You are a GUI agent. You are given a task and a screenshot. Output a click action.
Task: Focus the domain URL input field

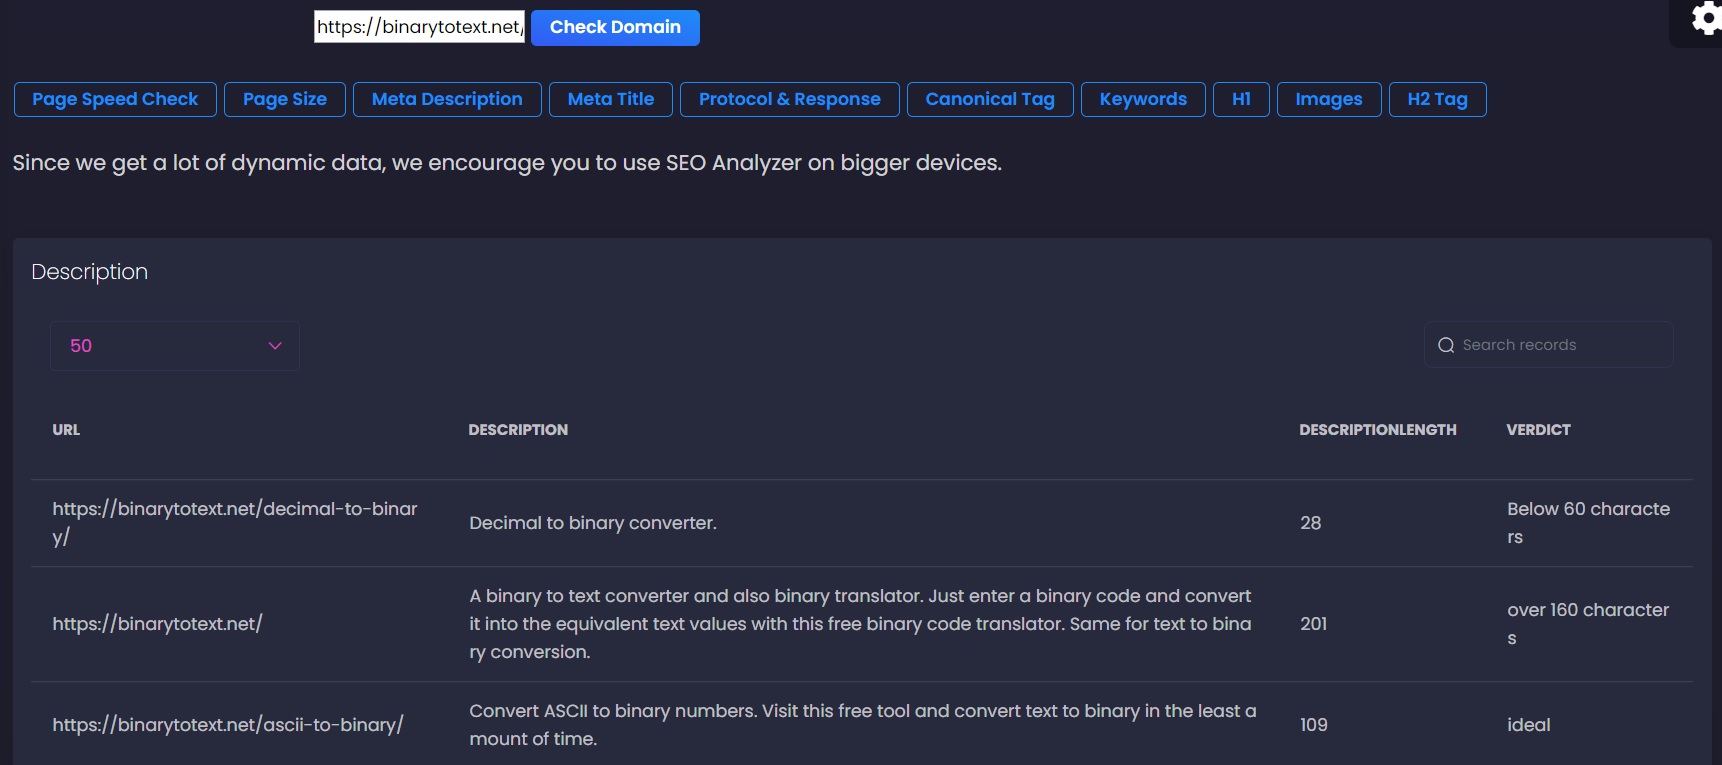coord(419,27)
